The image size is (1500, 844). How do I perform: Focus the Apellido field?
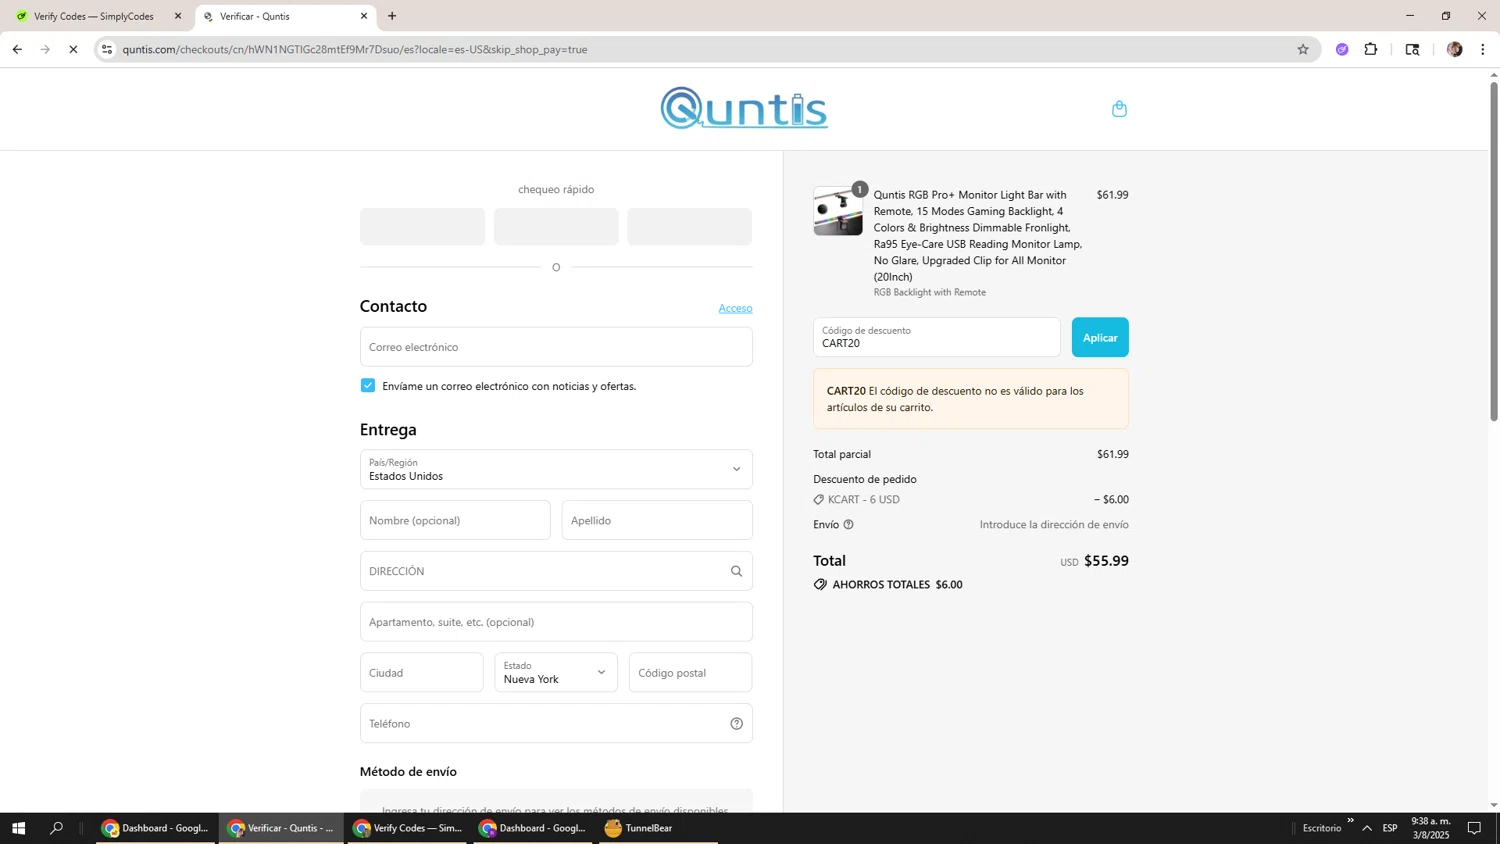point(657,520)
